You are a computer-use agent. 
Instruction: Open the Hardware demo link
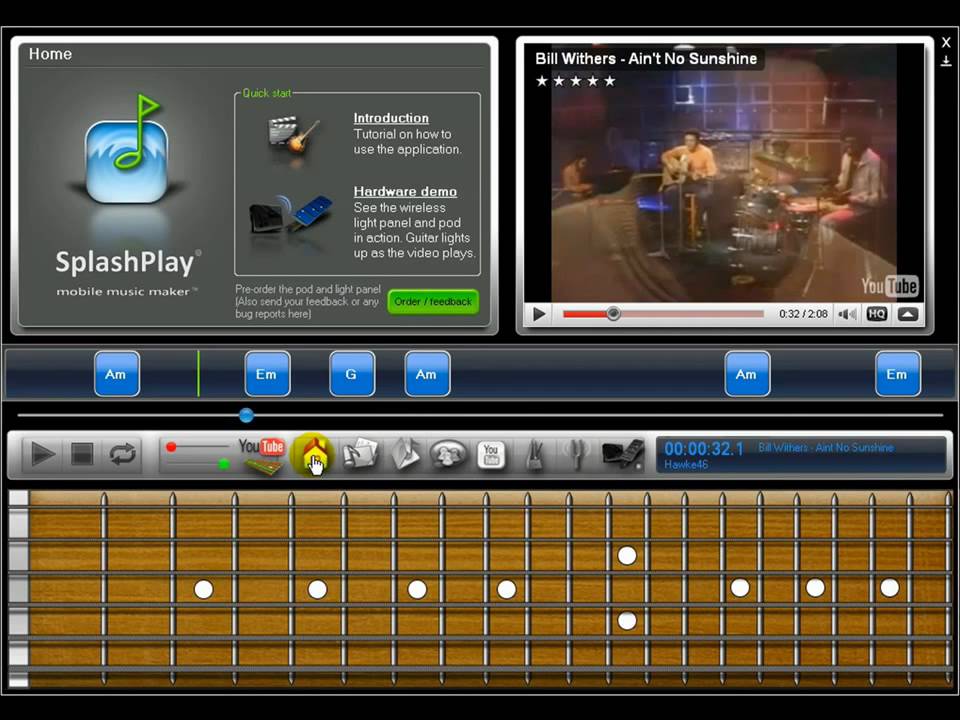pos(405,192)
